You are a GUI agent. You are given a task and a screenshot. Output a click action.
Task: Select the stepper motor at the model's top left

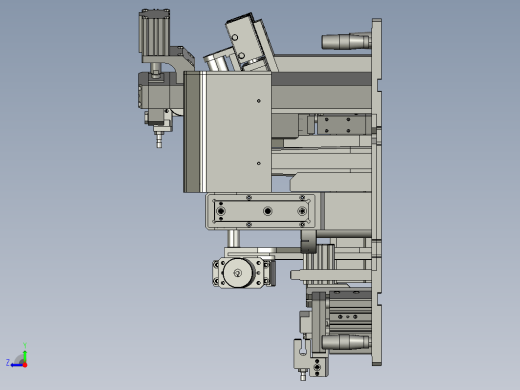154,33
